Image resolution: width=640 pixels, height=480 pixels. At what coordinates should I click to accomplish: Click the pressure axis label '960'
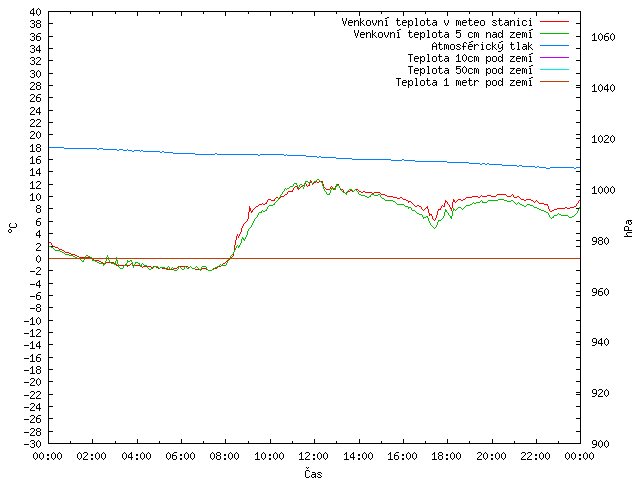click(600, 292)
